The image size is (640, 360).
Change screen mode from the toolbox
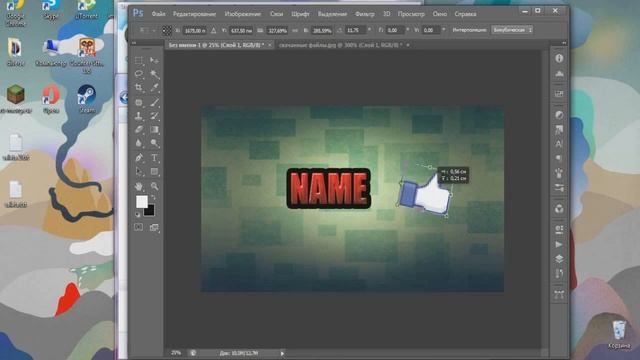click(154, 227)
